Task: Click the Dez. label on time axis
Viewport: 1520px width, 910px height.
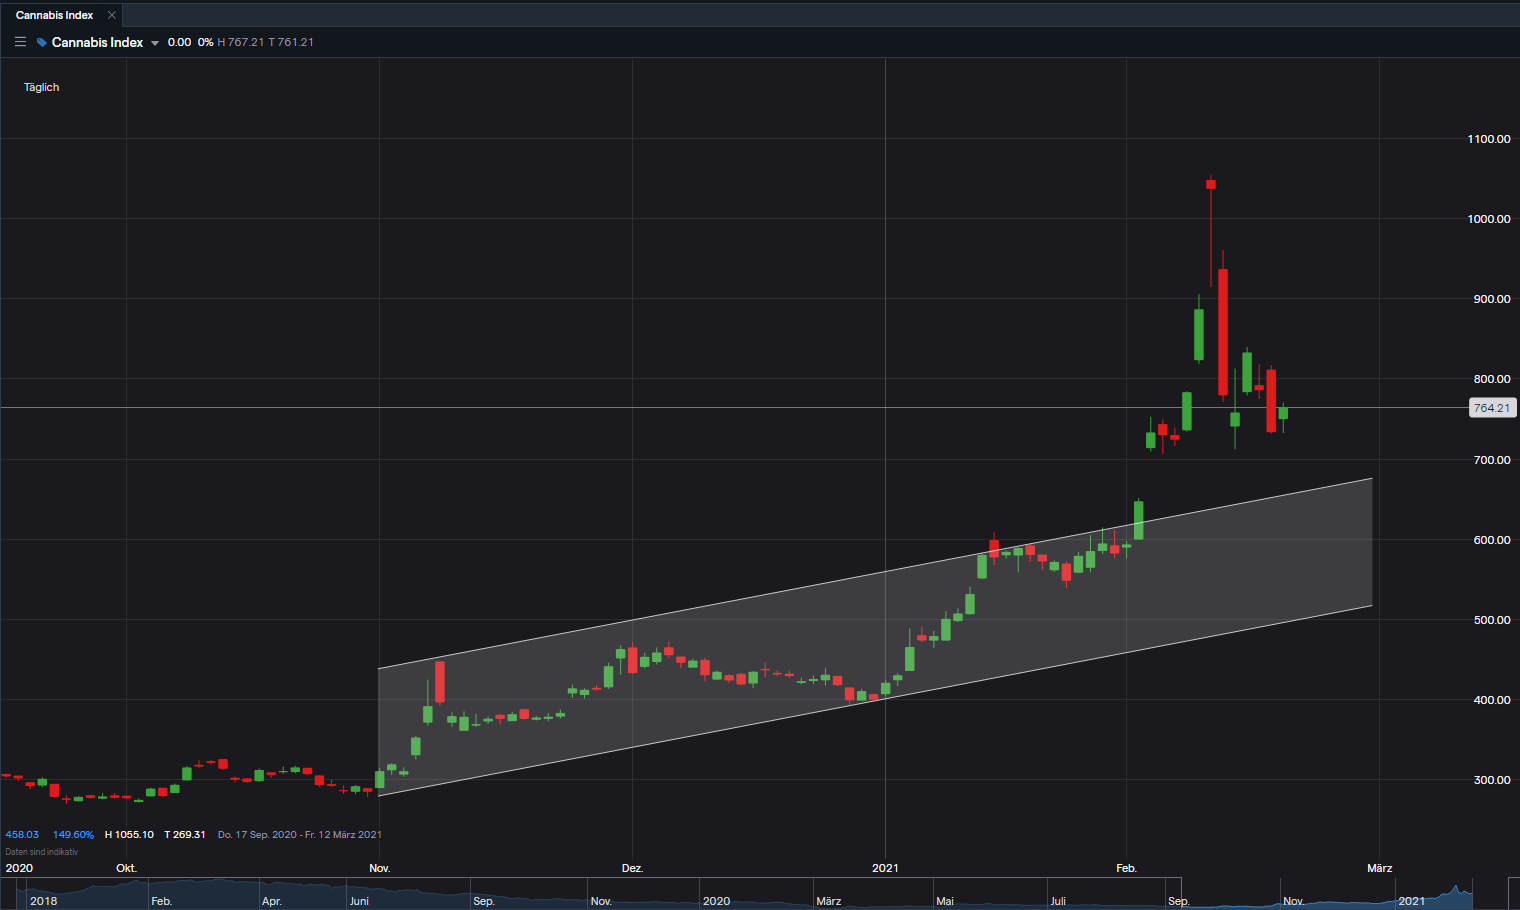Action: point(632,868)
